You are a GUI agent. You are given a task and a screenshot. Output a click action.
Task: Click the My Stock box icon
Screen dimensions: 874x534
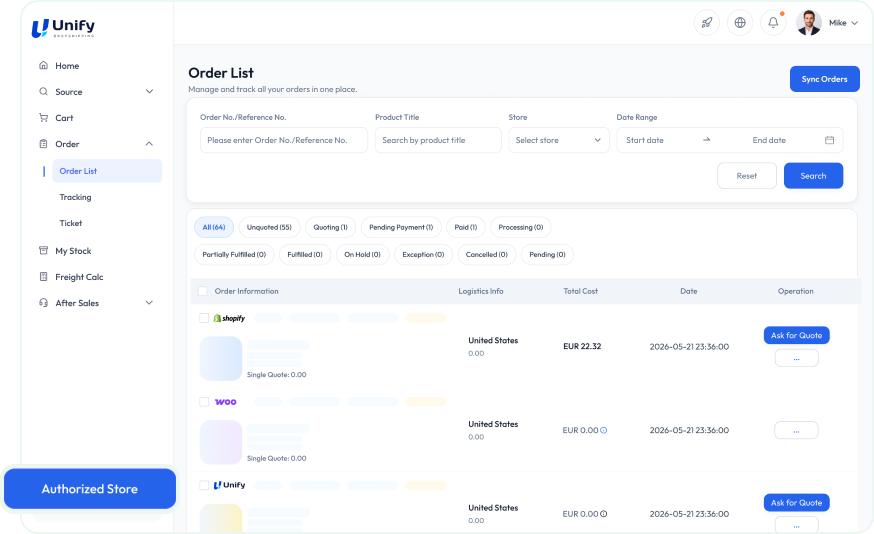tap(43, 250)
